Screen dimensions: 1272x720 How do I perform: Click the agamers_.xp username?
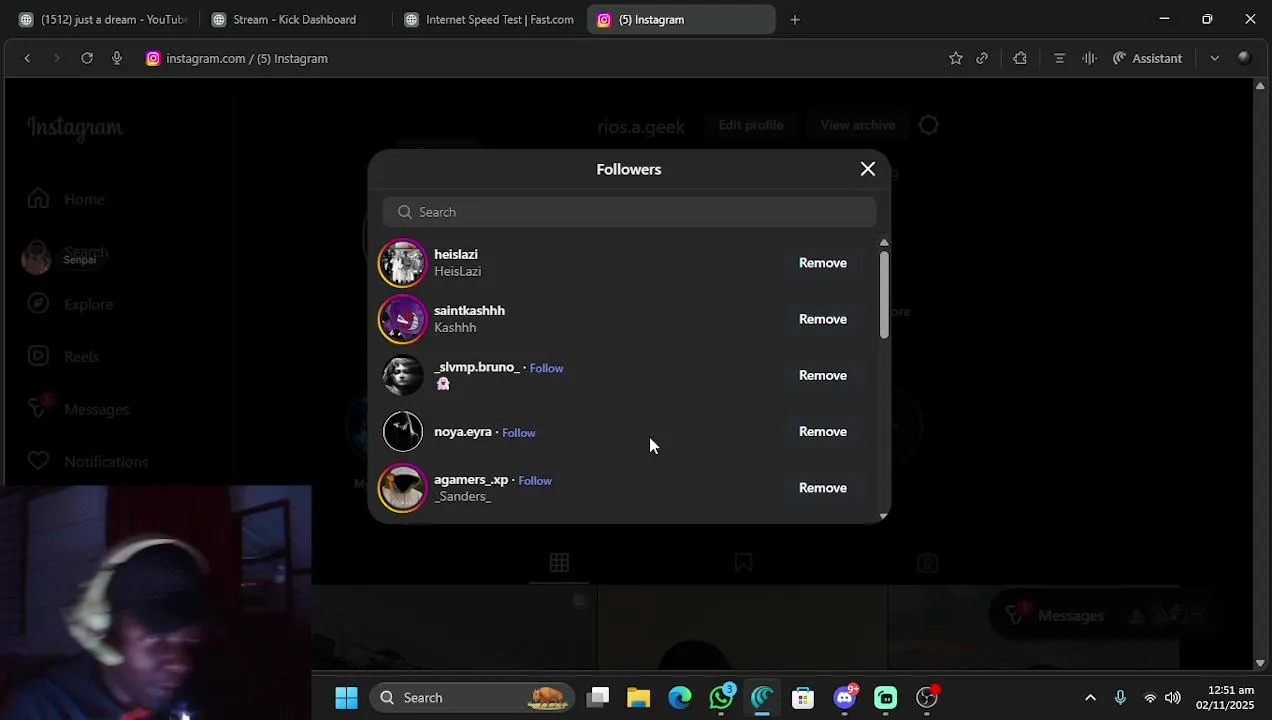click(x=471, y=479)
